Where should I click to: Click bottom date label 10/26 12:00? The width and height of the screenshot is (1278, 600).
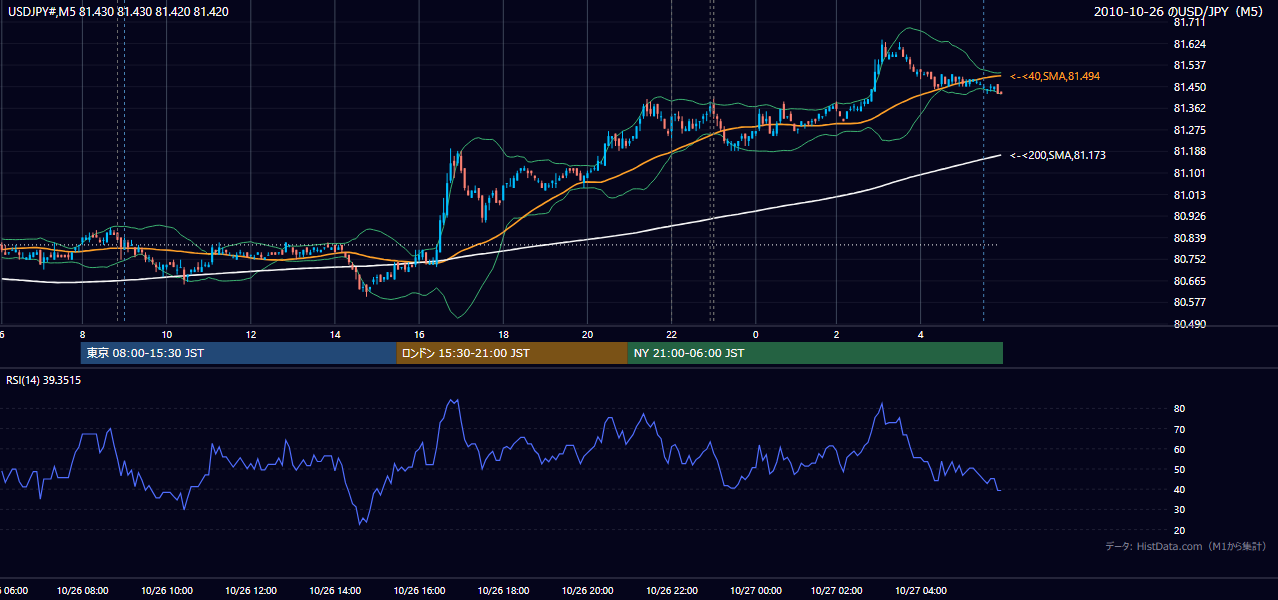click(251, 590)
